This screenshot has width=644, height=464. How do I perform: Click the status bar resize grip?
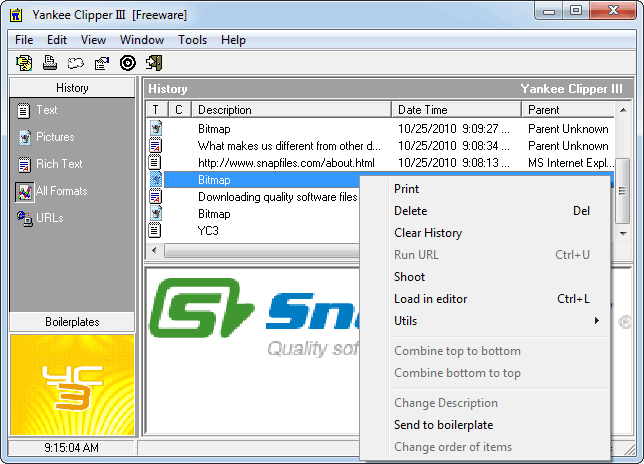629,449
